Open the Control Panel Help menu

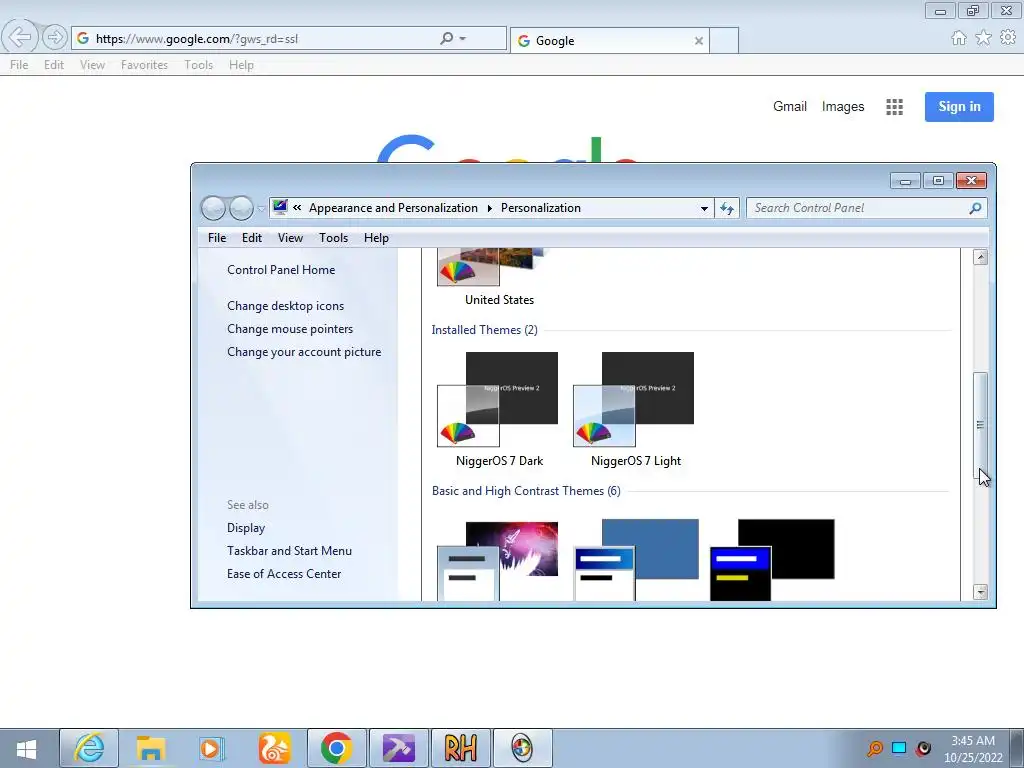click(x=376, y=238)
